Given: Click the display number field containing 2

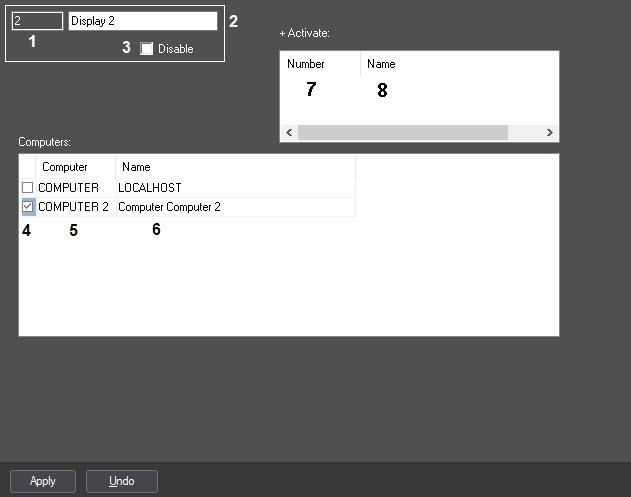Looking at the screenshot, I should pyautogui.click(x=37, y=21).
